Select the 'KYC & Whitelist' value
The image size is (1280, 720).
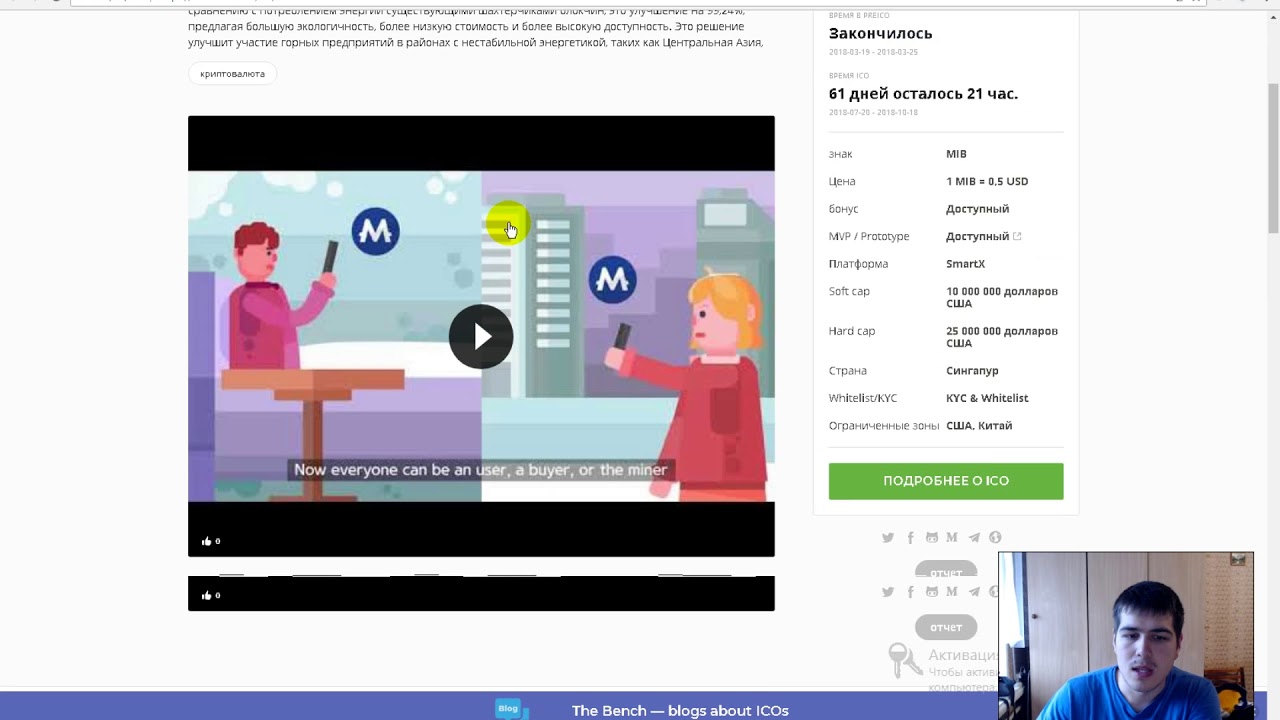pos(987,398)
